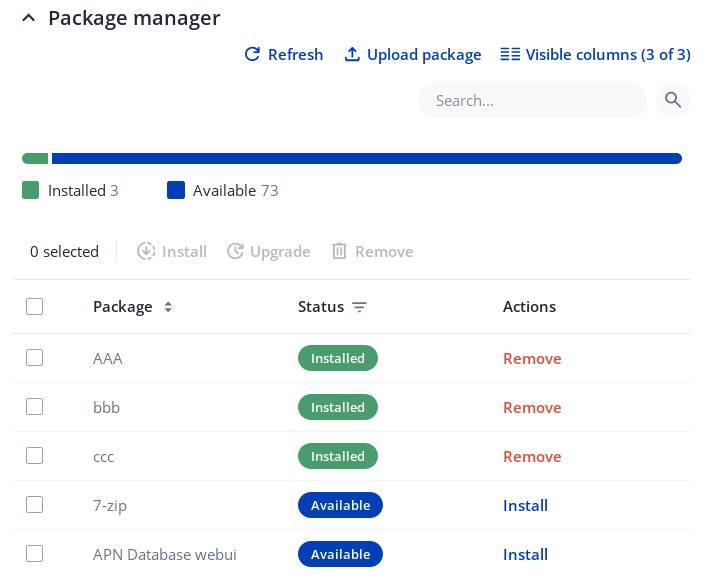Install APN Database webui package
Screen dimensions: 703x578
tap(525, 554)
